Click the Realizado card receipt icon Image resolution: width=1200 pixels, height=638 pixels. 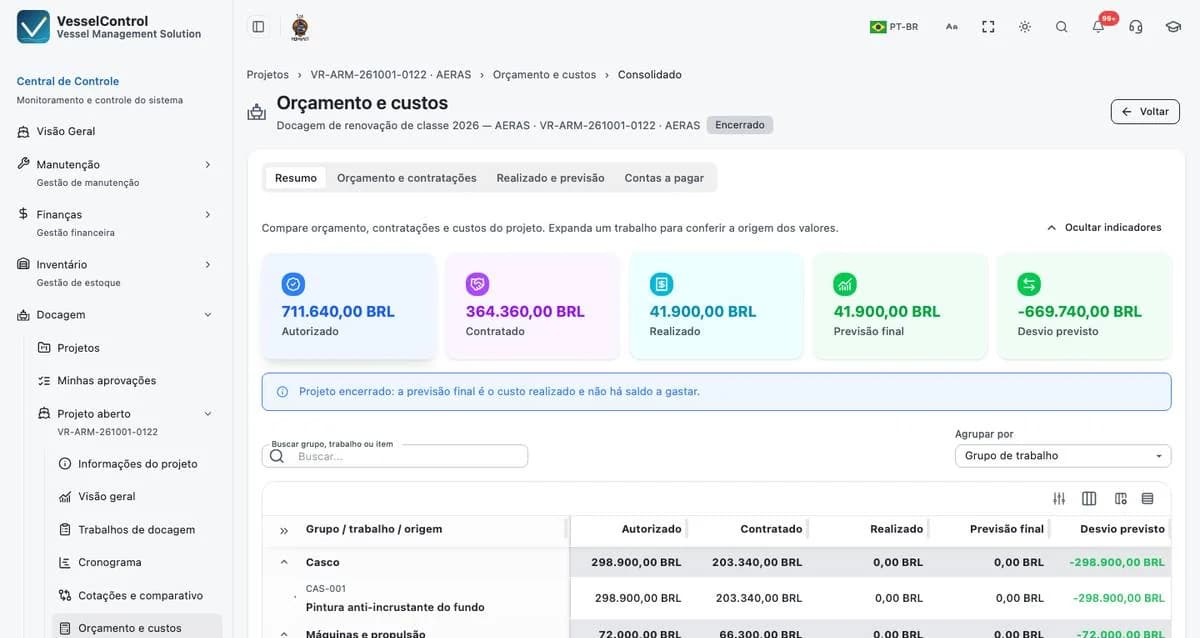(661, 284)
